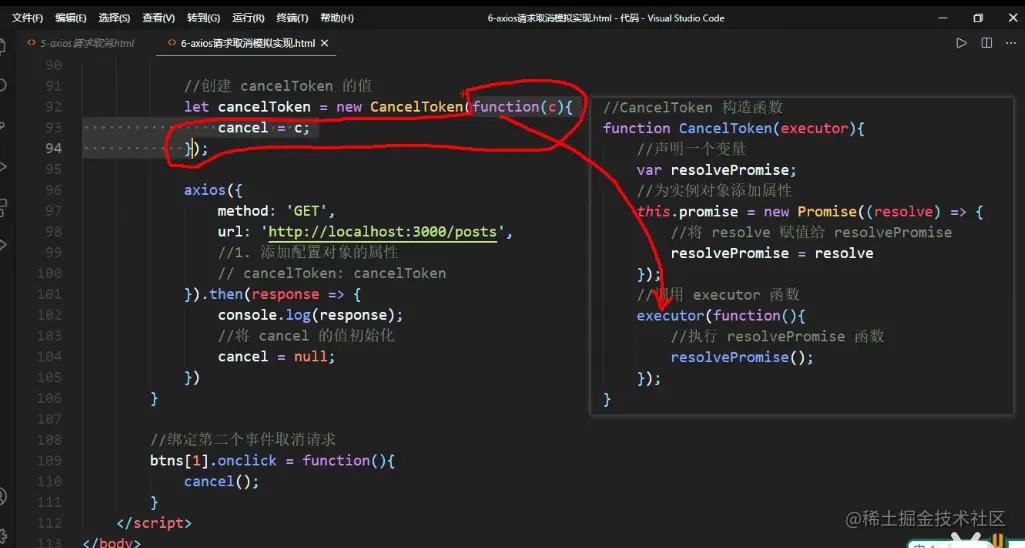Minimize the VS Code window
This screenshot has height=548, width=1025.
pyautogui.click(x=944, y=18)
